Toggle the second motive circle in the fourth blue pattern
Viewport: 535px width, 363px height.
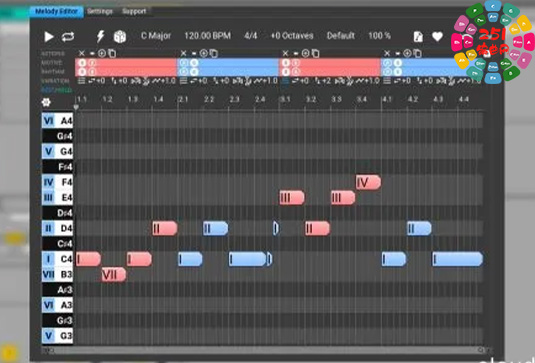[398, 63]
